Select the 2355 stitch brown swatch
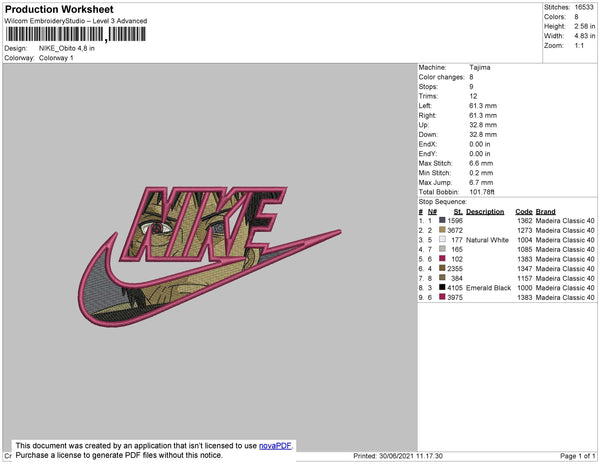This screenshot has width=600, height=464. [442, 268]
